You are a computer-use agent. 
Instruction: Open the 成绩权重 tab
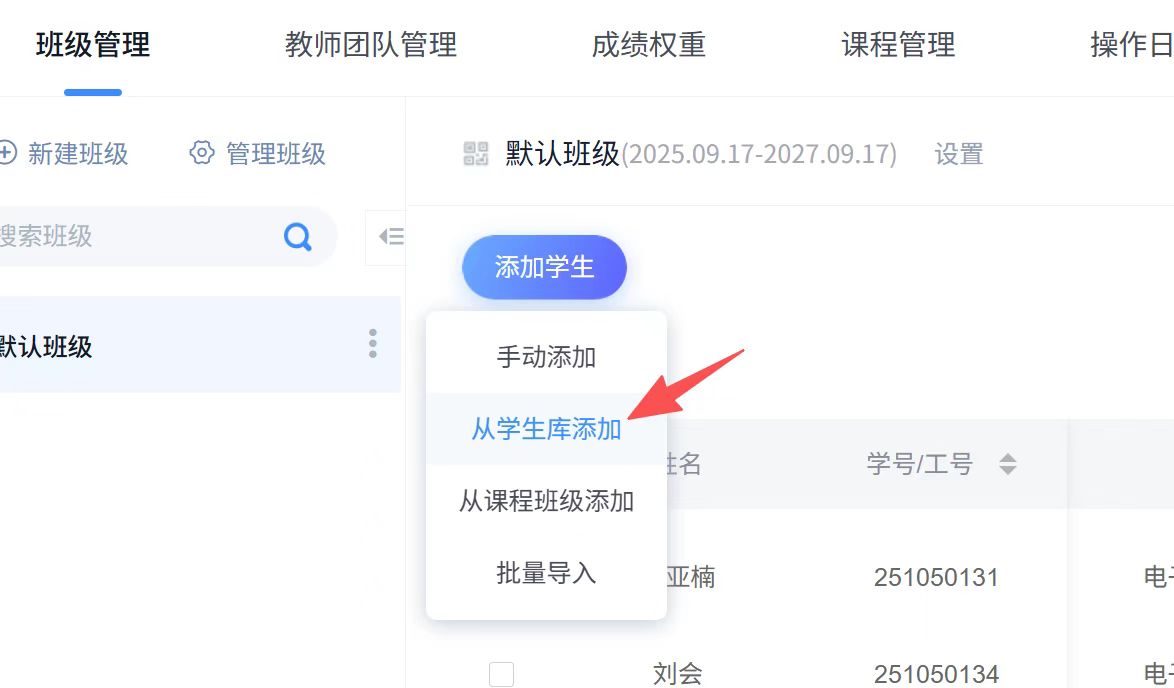(649, 45)
